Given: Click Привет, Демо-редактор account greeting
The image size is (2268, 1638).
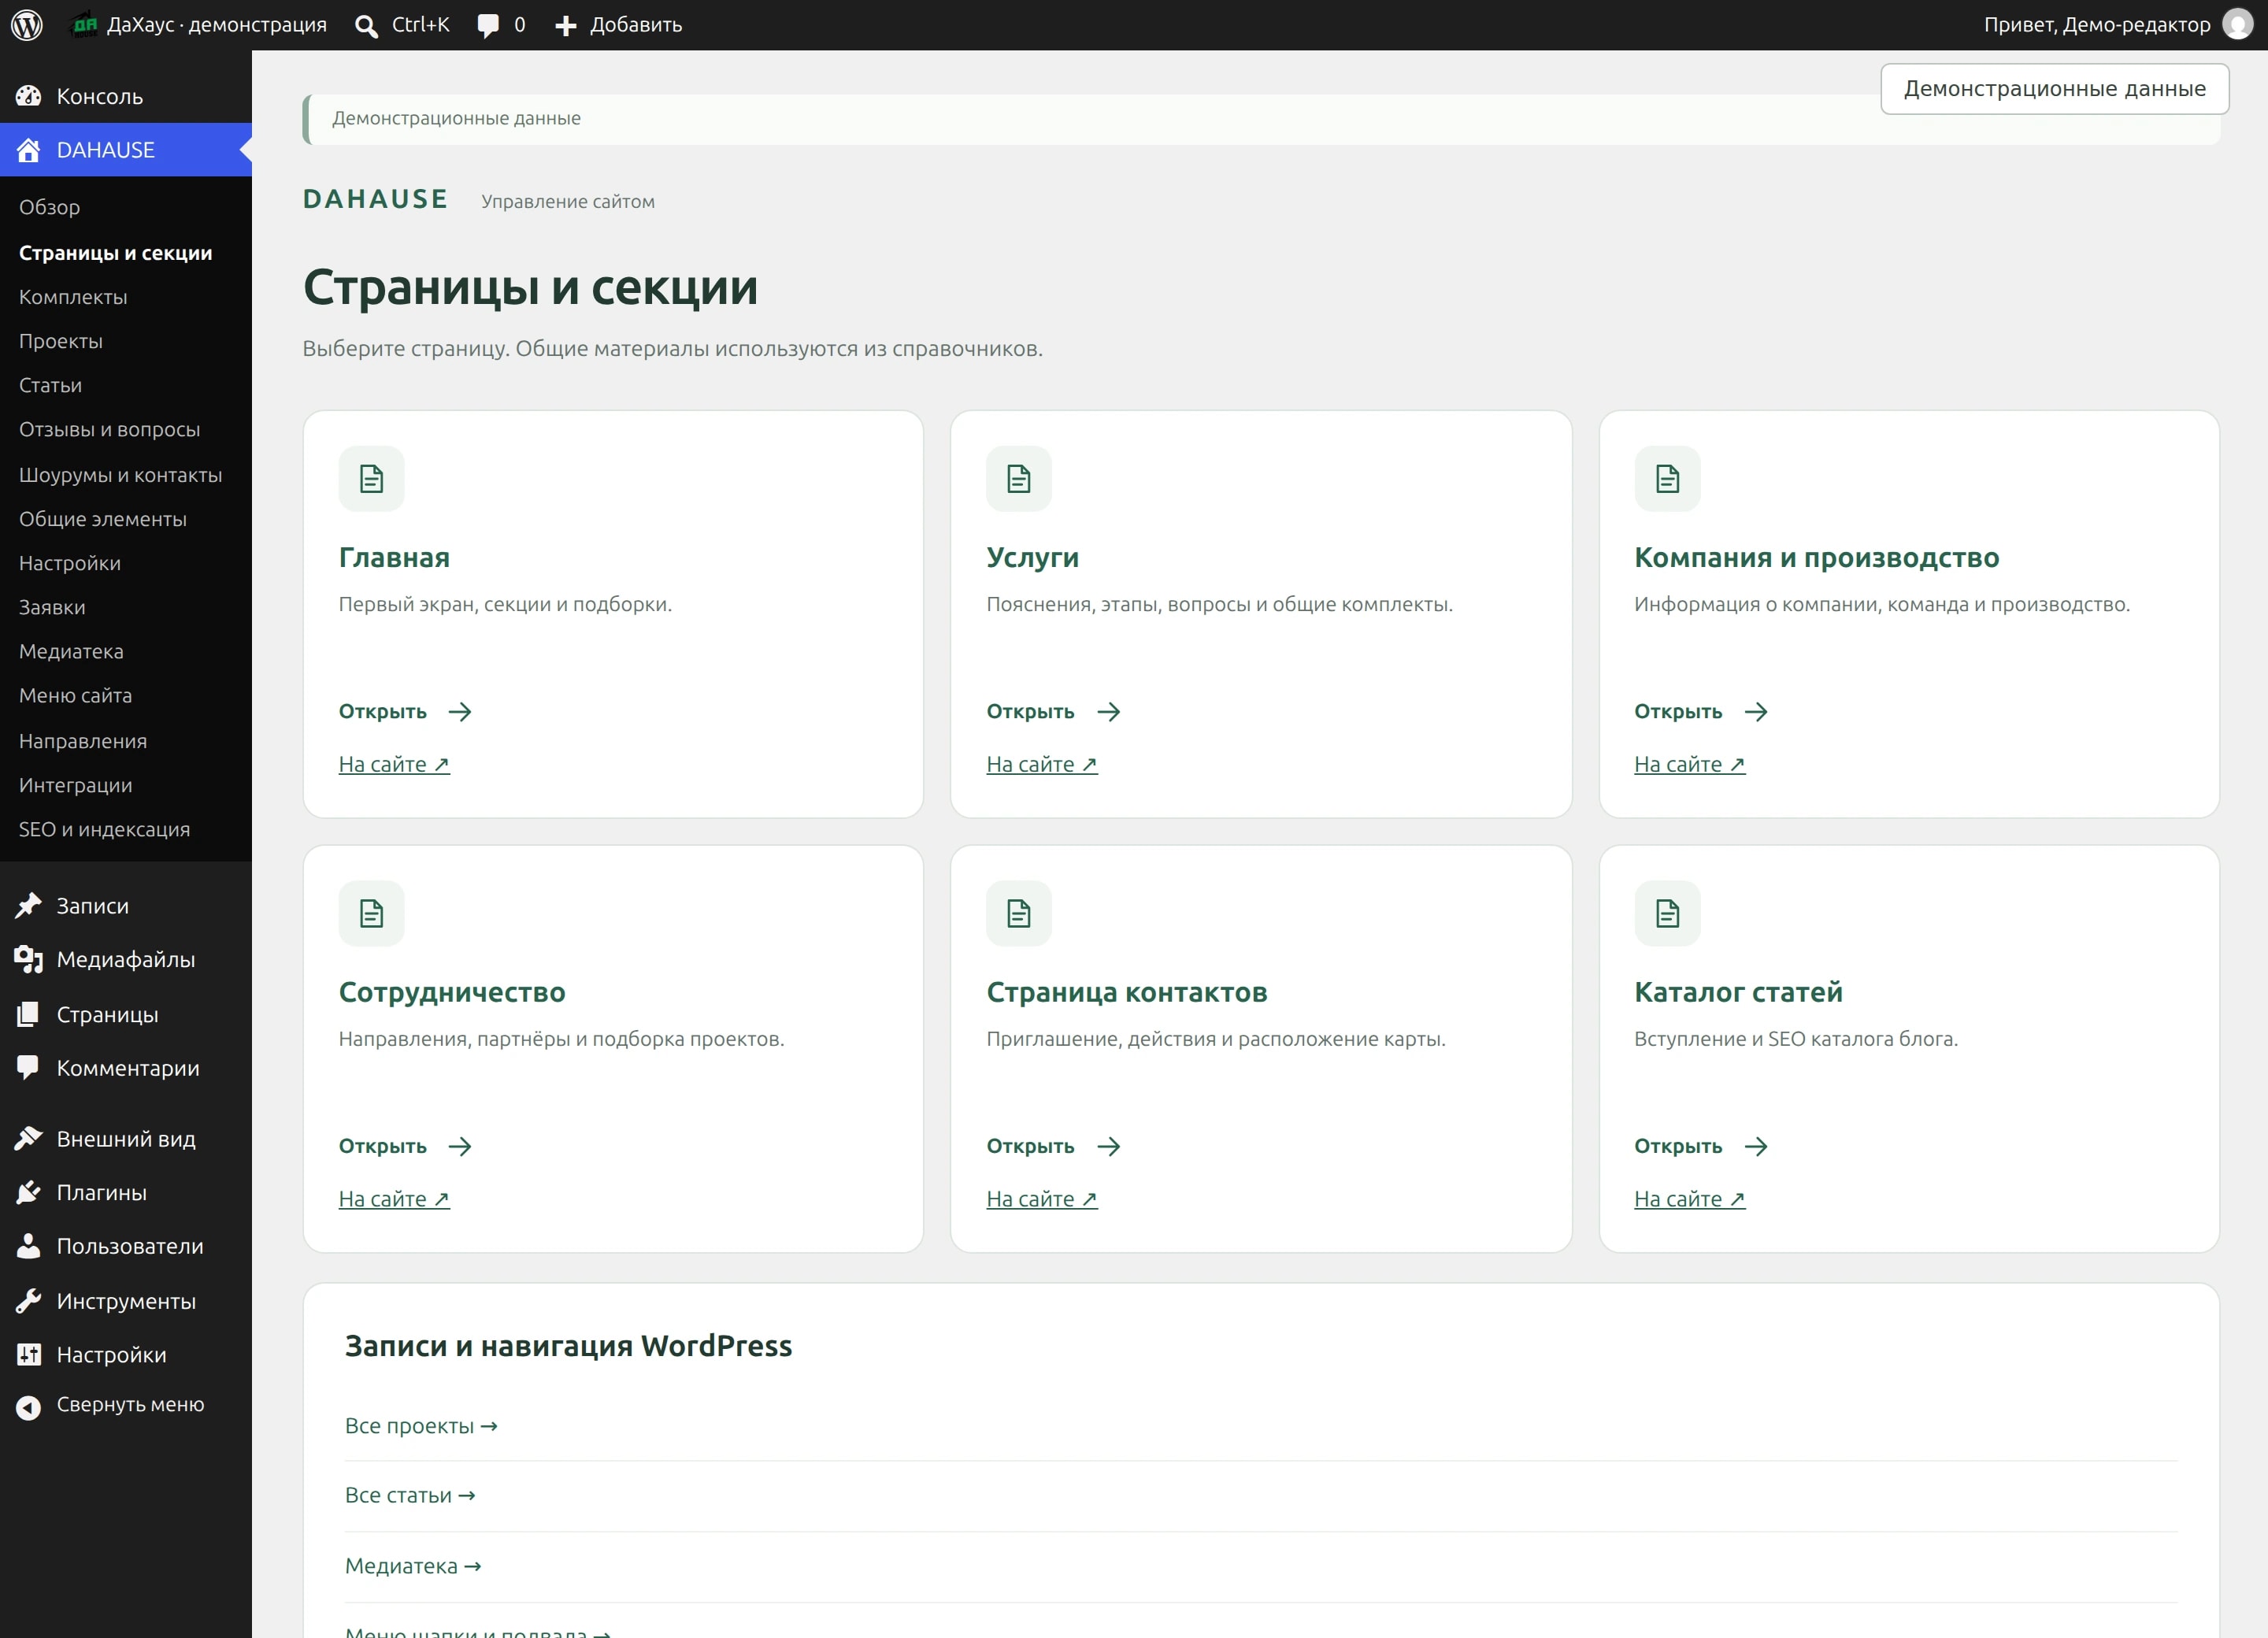Looking at the screenshot, I should (x=2097, y=25).
